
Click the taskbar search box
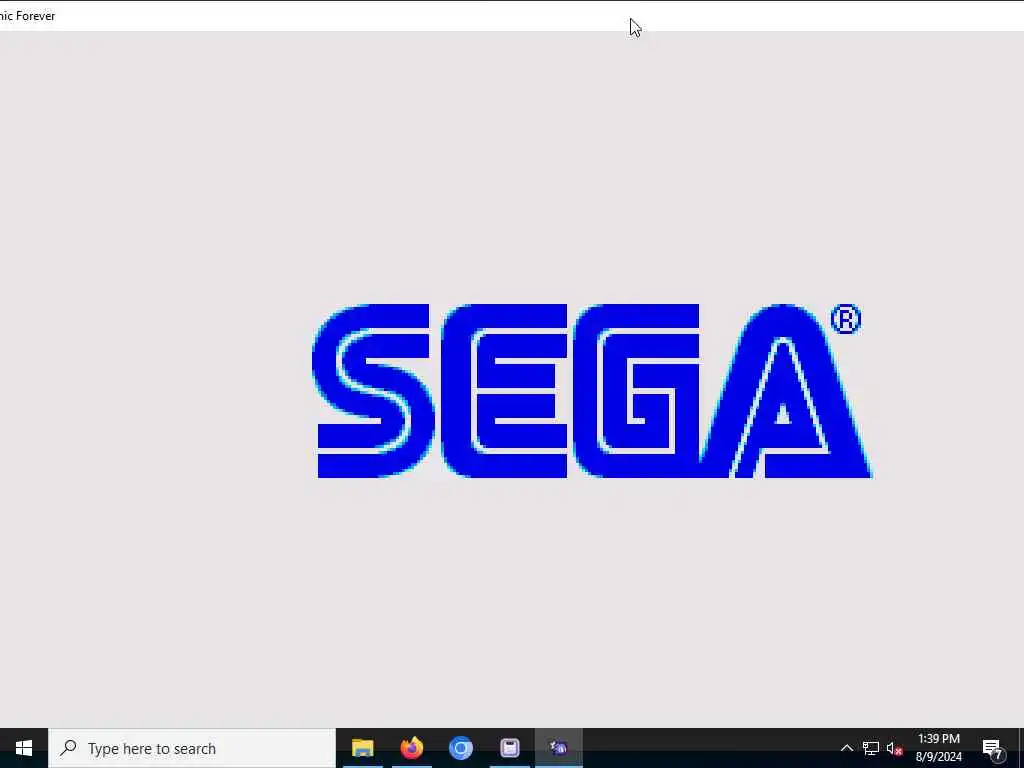(192, 748)
